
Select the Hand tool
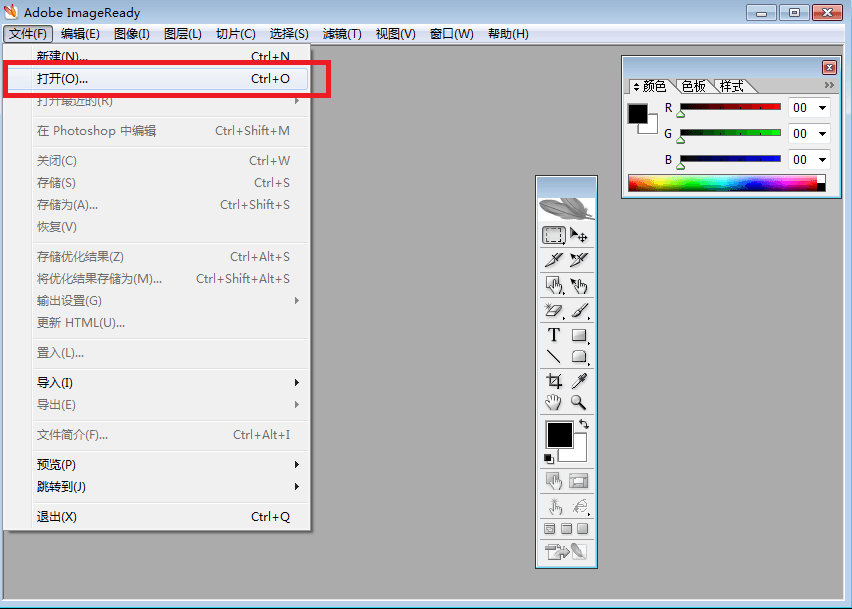(554, 403)
